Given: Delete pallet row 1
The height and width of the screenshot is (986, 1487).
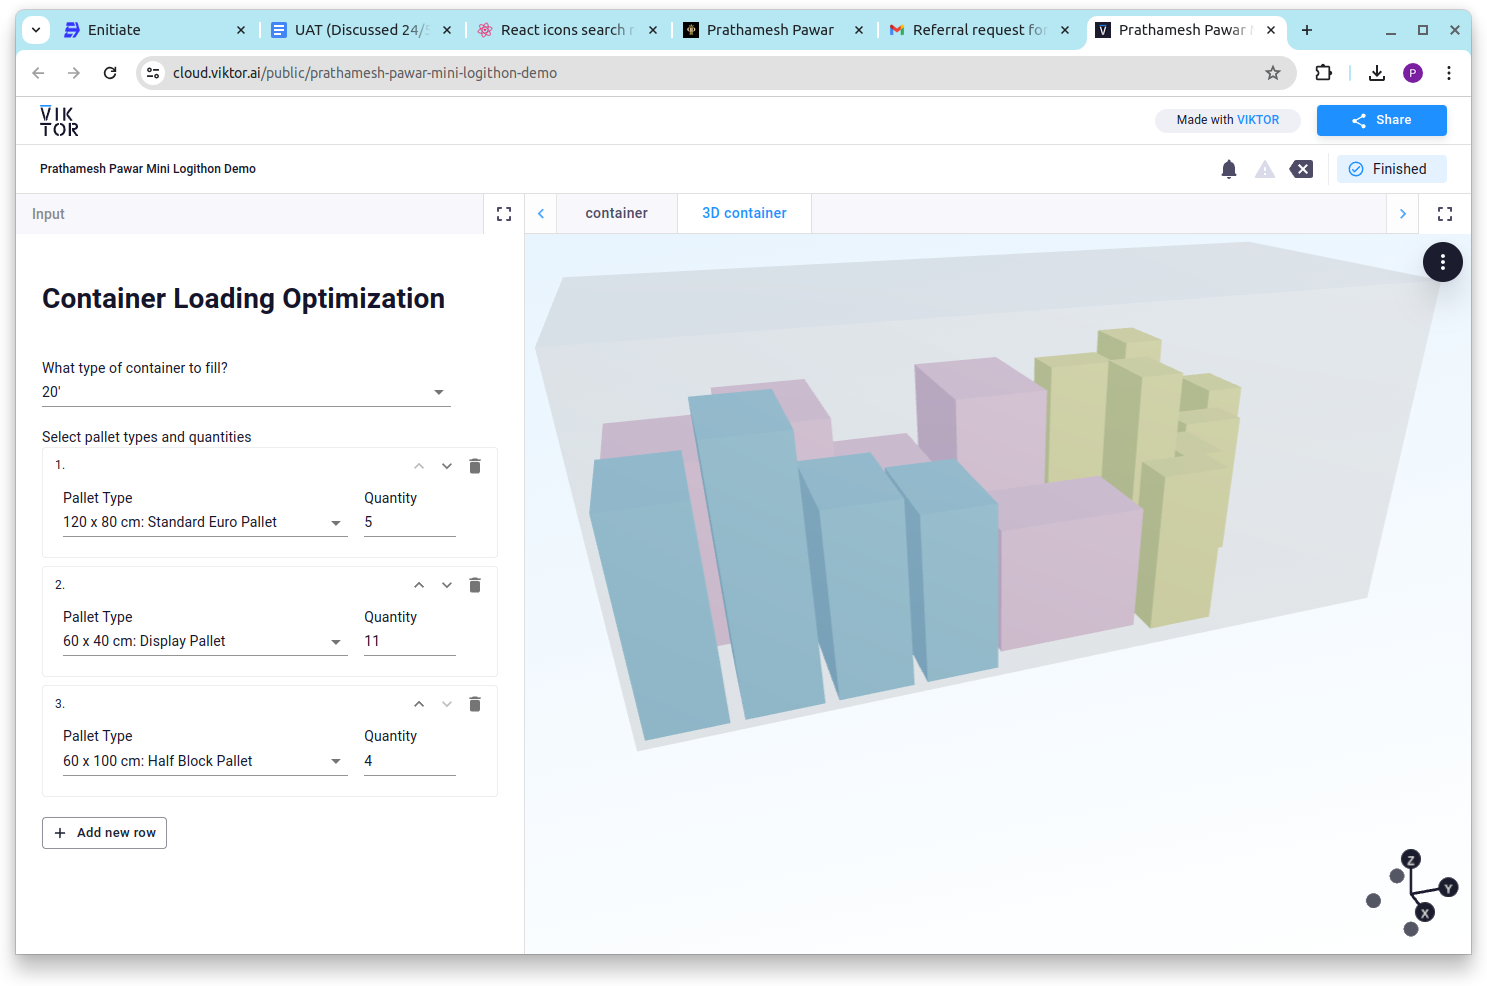Looking at the screenshot, I should [x=475, y=466].
